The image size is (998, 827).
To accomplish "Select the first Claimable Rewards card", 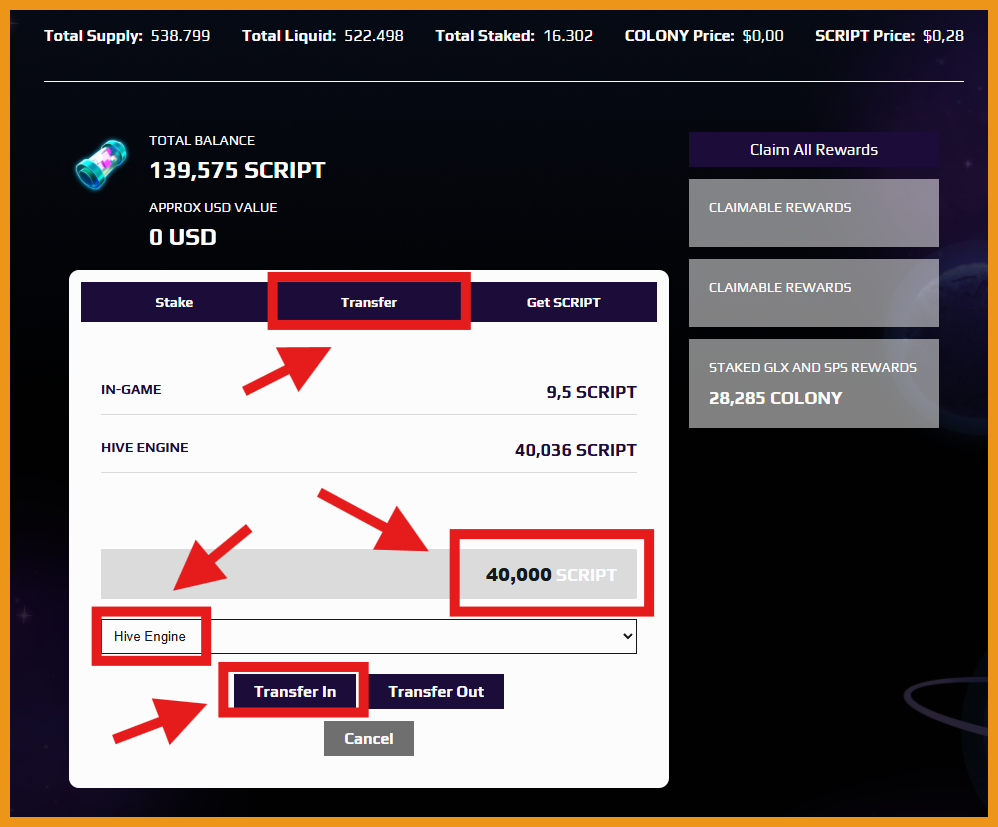I will click(813, 213).
